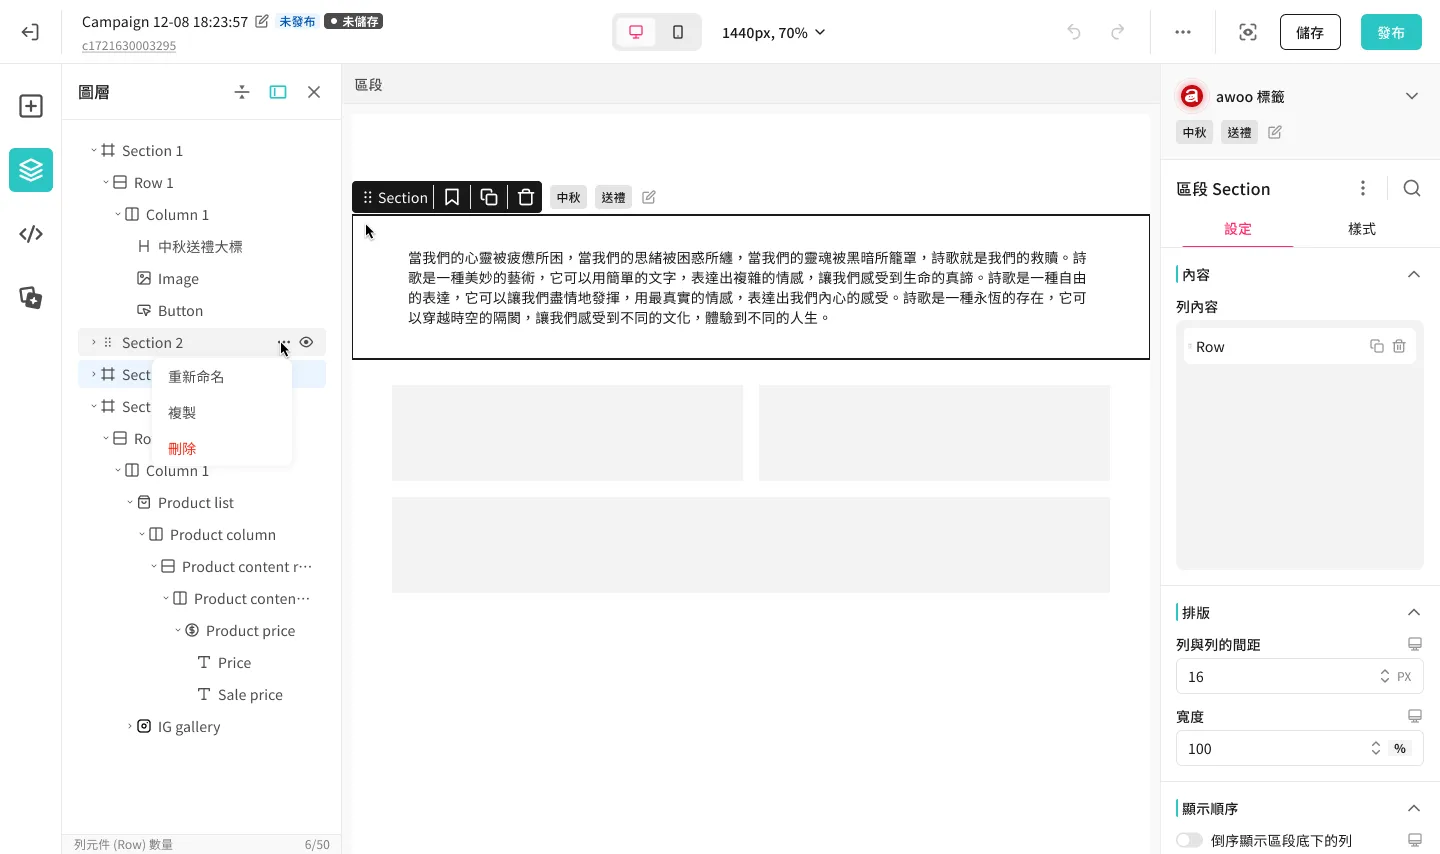Image resolution: width=1440 pixels, height=854 pixels.
Task: Close the 圖層 panel
Action: (314, 92)
